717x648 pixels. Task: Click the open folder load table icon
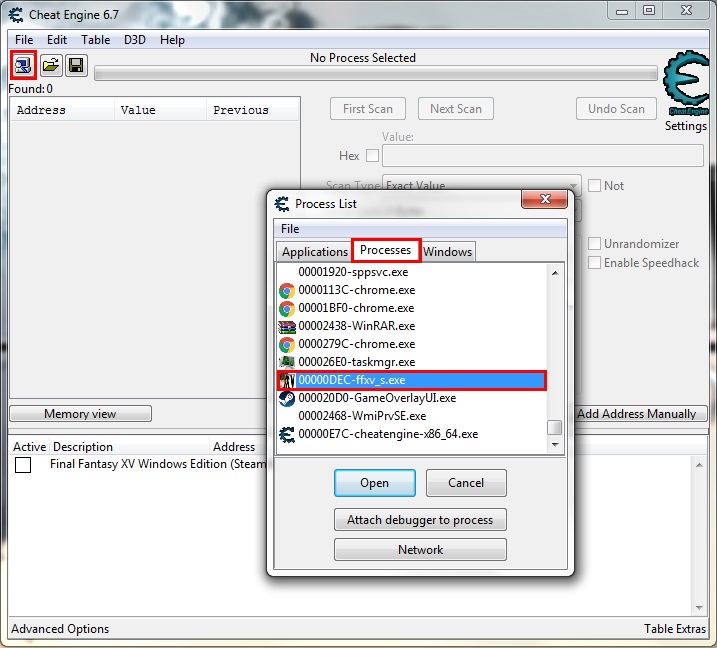click(x=51, y=65)
